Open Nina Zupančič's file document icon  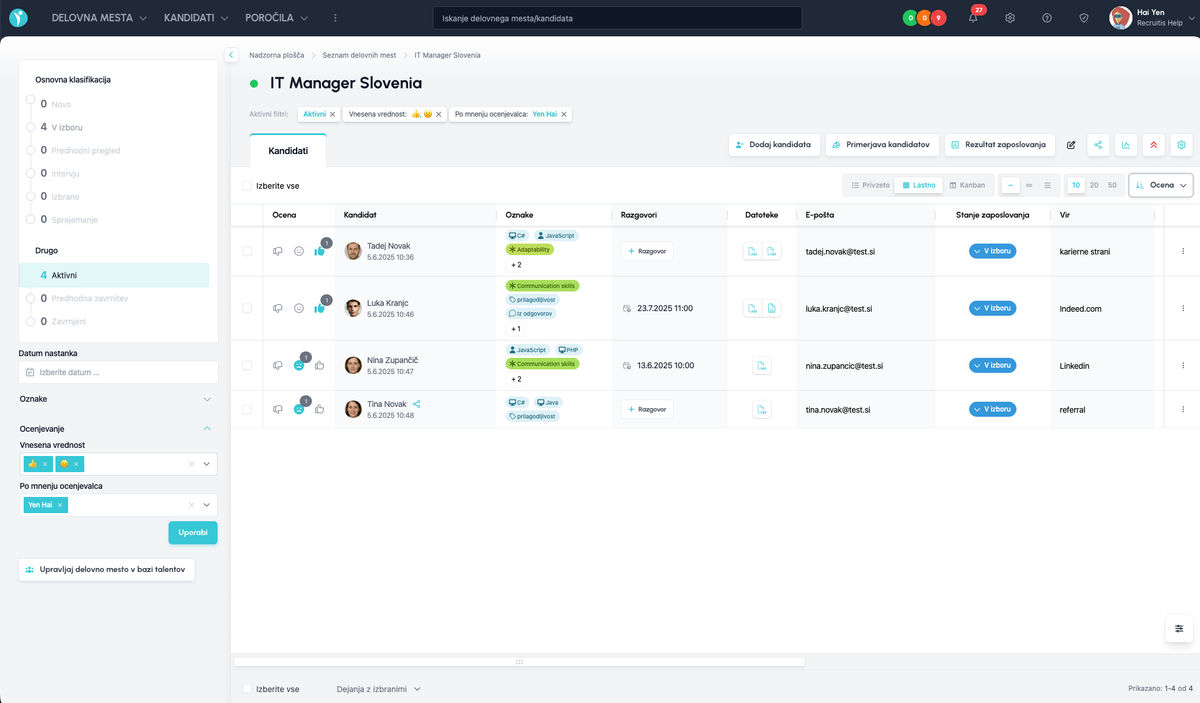[762, 366]
